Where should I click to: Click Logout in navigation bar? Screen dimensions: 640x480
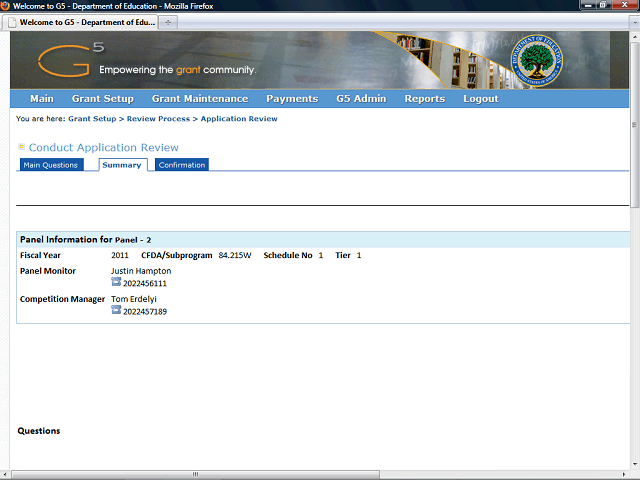point(481,99)
